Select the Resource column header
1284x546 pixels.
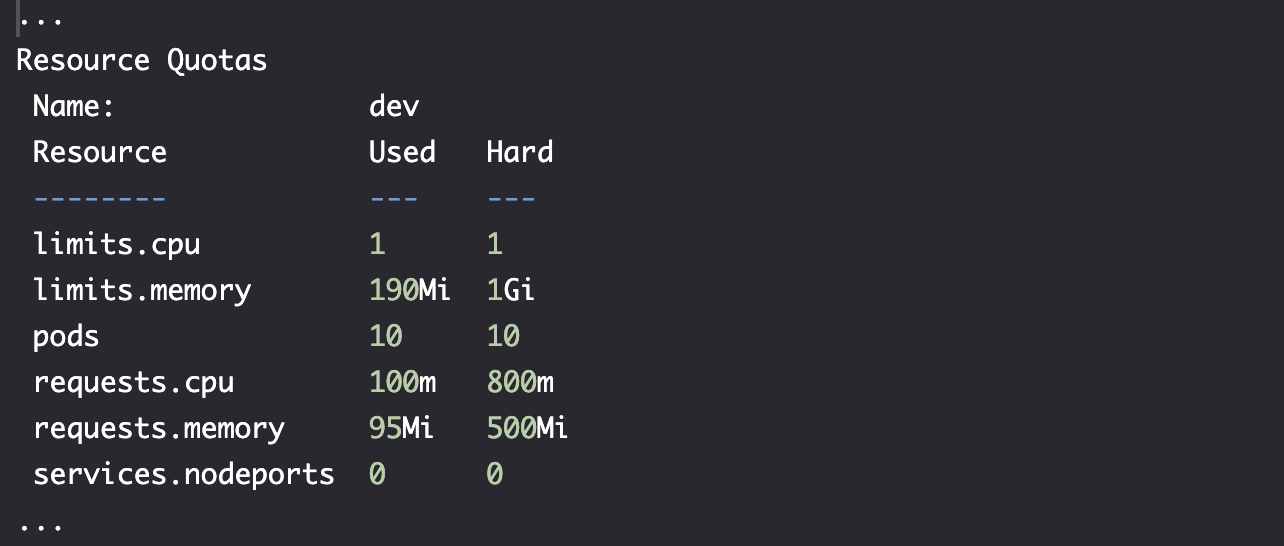click(x=100, y=152)
